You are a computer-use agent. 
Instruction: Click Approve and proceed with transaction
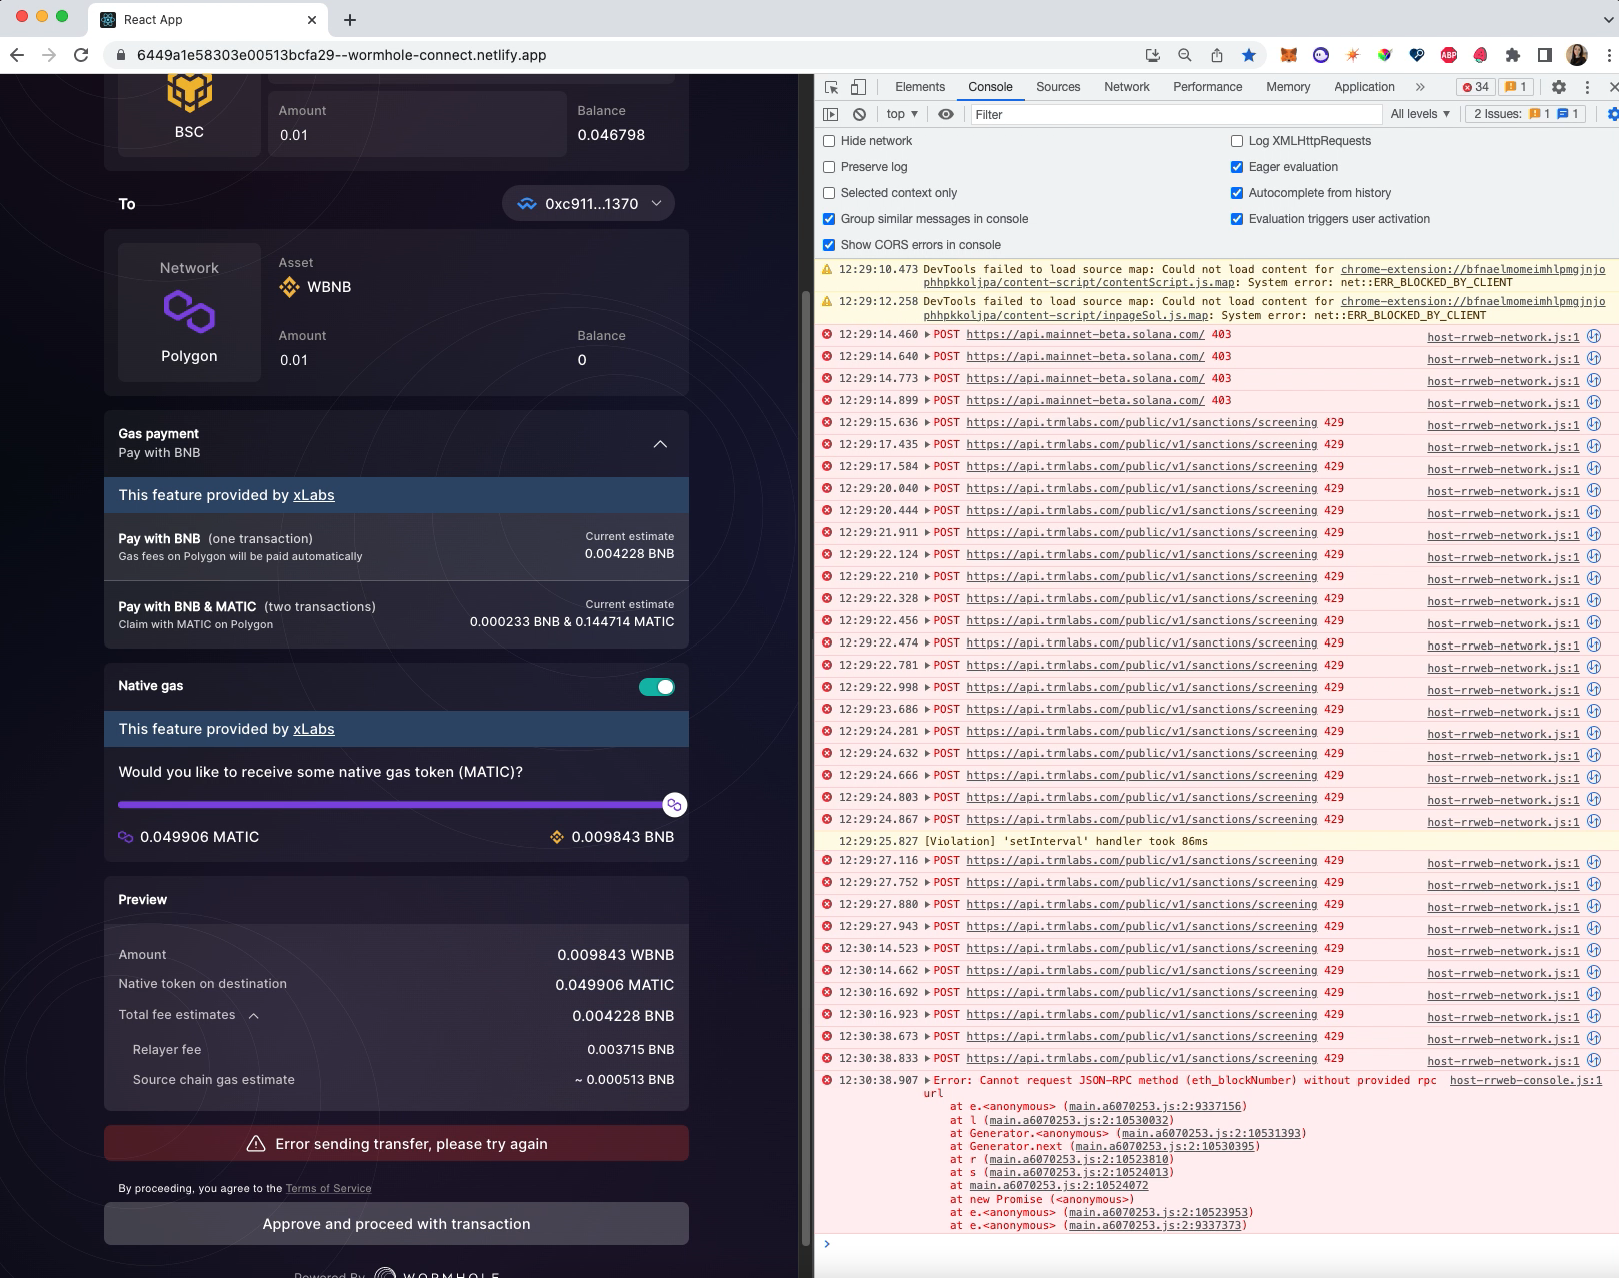click(396, 1223)
